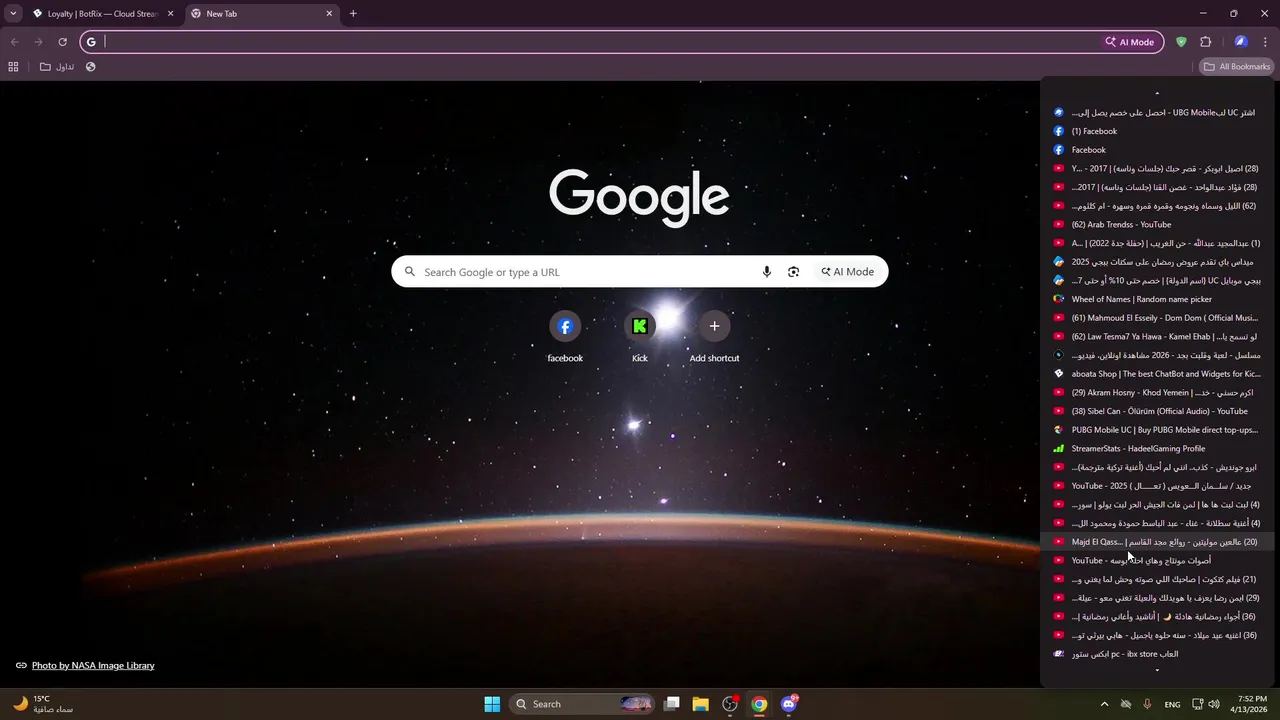The height and width of the screenshot is (720, 1280).
Task: Open a new tab with plus button
Action: click(353, 14)
